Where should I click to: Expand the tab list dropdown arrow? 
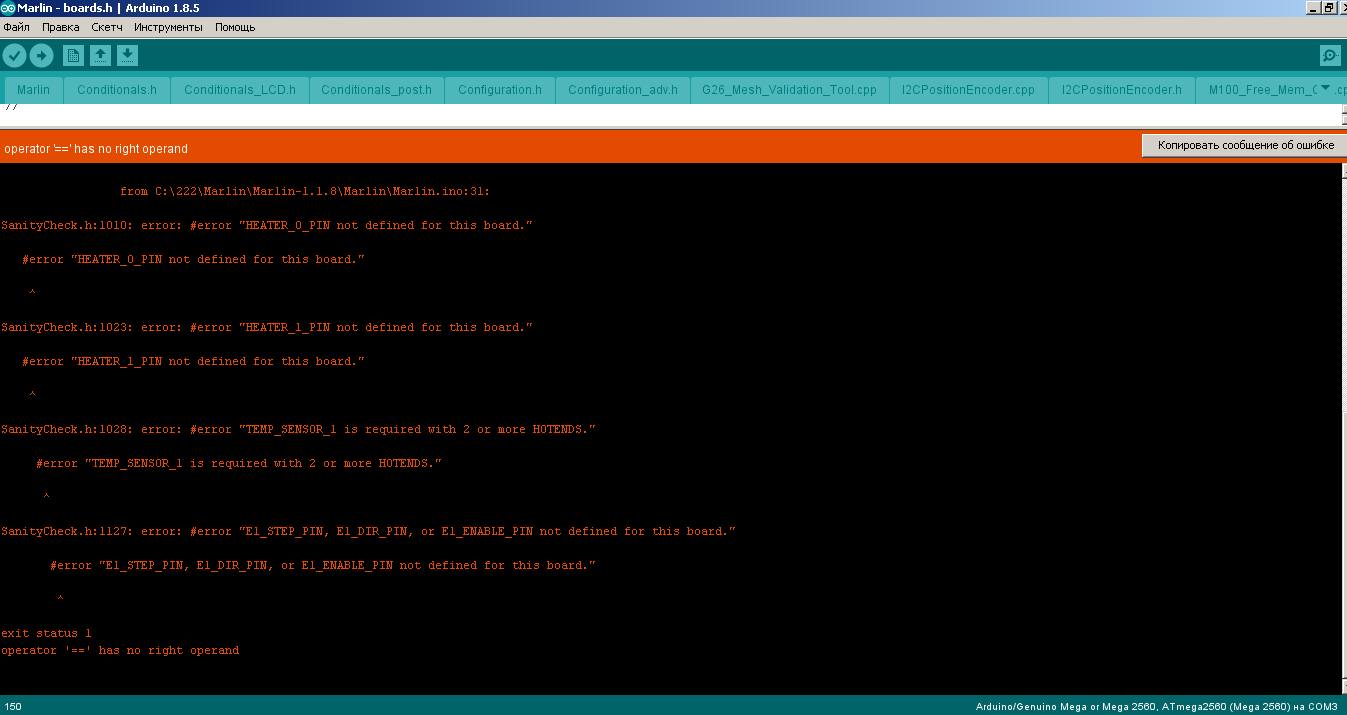(1326, 89)
